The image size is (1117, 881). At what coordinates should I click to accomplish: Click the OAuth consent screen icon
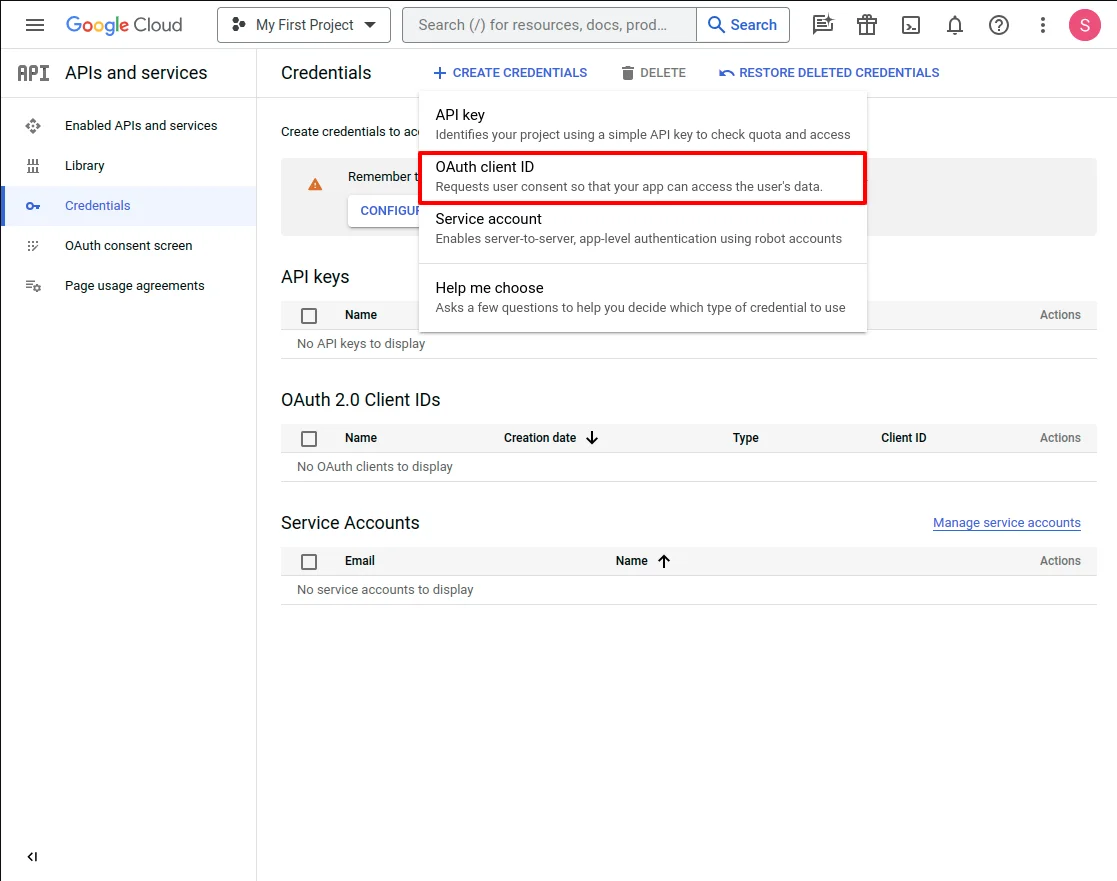(x=33, y=246)
